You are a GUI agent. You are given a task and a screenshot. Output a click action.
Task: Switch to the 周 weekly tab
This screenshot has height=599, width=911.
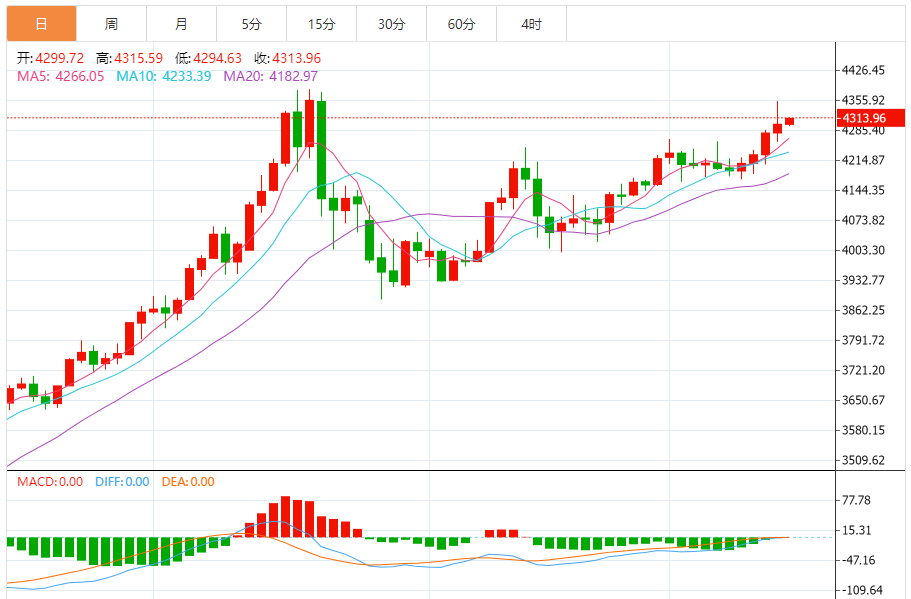[112, 24]
